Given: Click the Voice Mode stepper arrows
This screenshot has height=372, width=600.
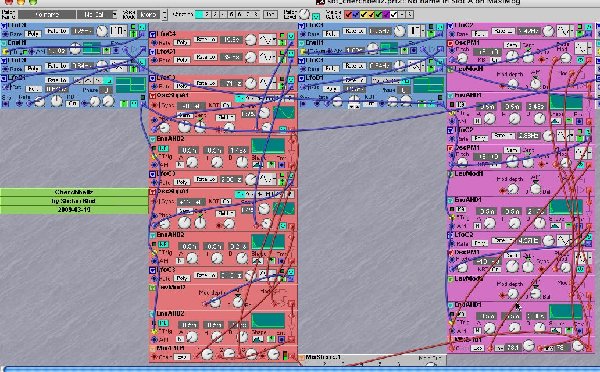Looking at the screenshot, I should tap(164, 15).
